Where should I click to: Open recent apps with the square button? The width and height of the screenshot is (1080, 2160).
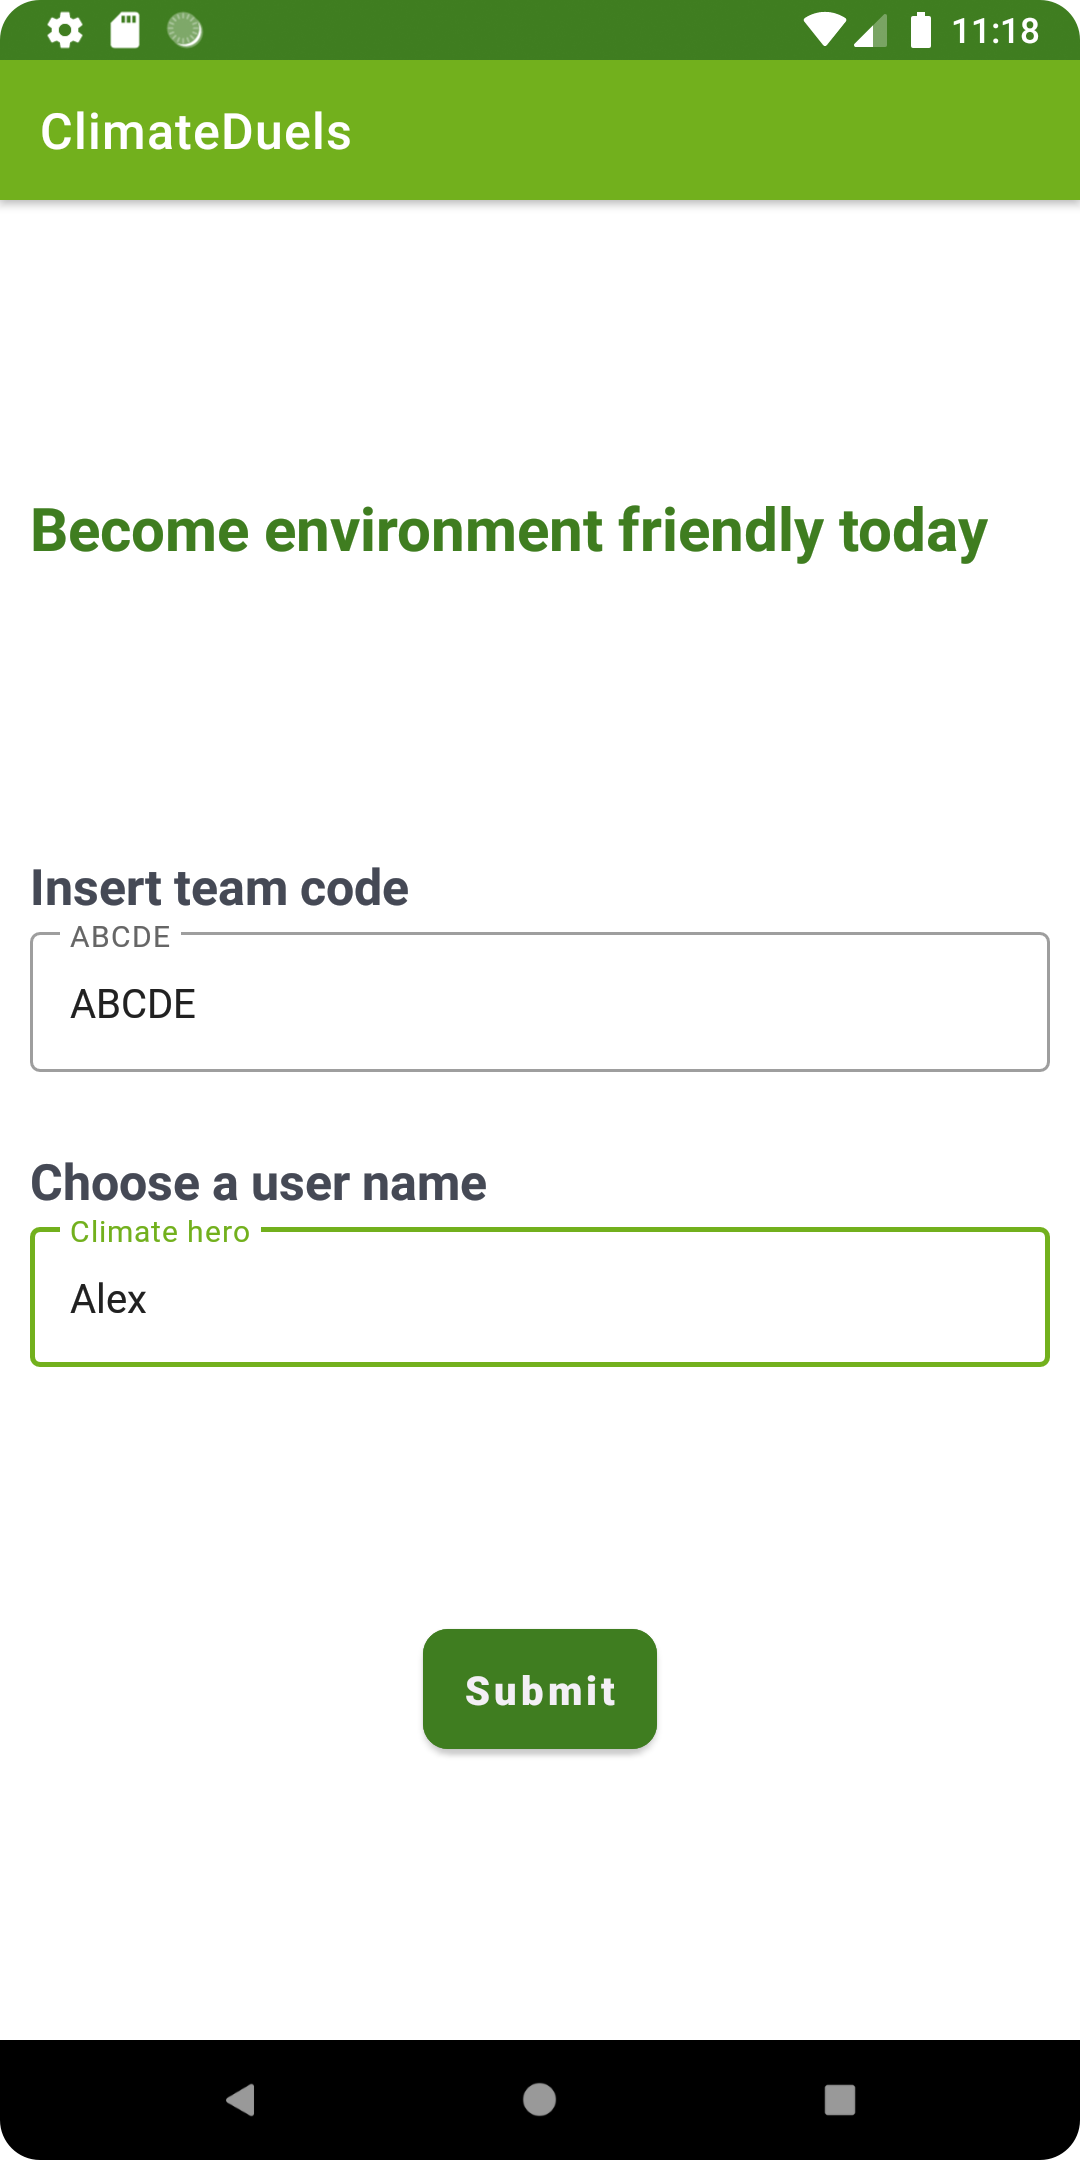(x=839, y=2099)
